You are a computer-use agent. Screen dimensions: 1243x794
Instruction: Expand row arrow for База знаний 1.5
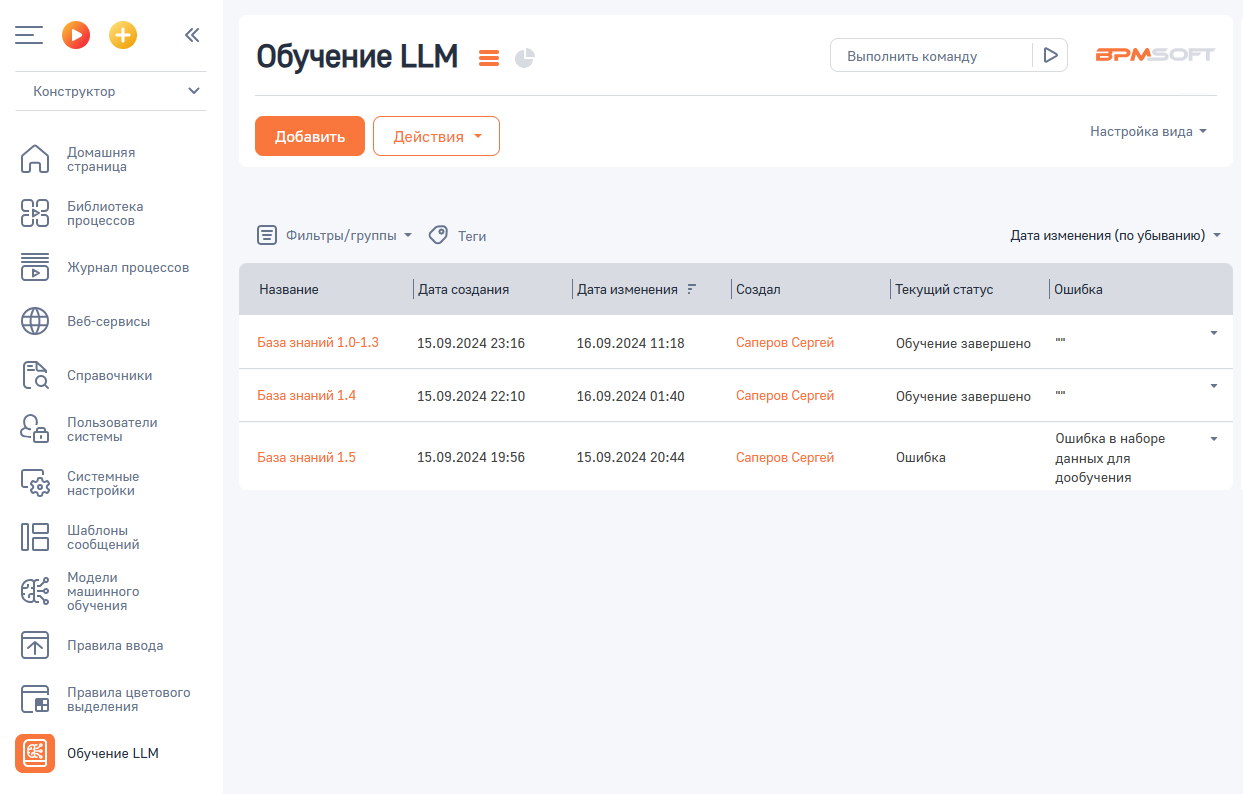click(x=1214, y=439)
